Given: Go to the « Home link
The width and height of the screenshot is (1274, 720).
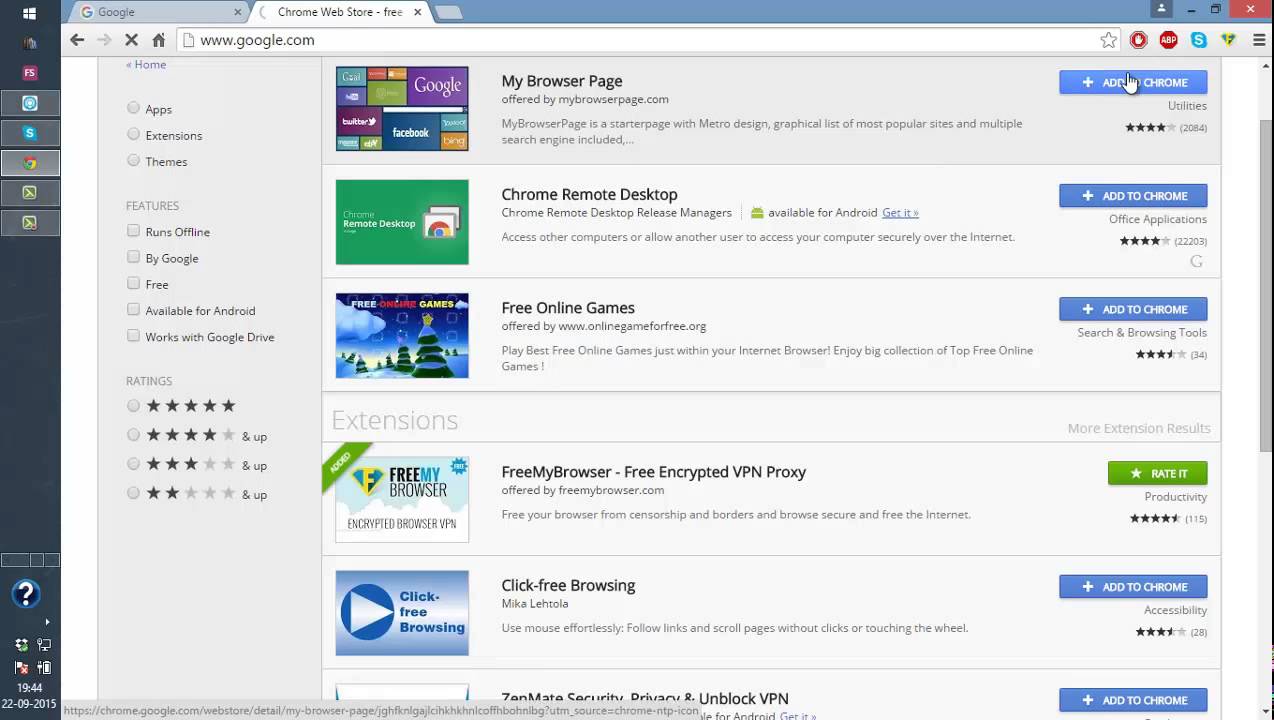Looking at the screenshot, I should [146, 64].
